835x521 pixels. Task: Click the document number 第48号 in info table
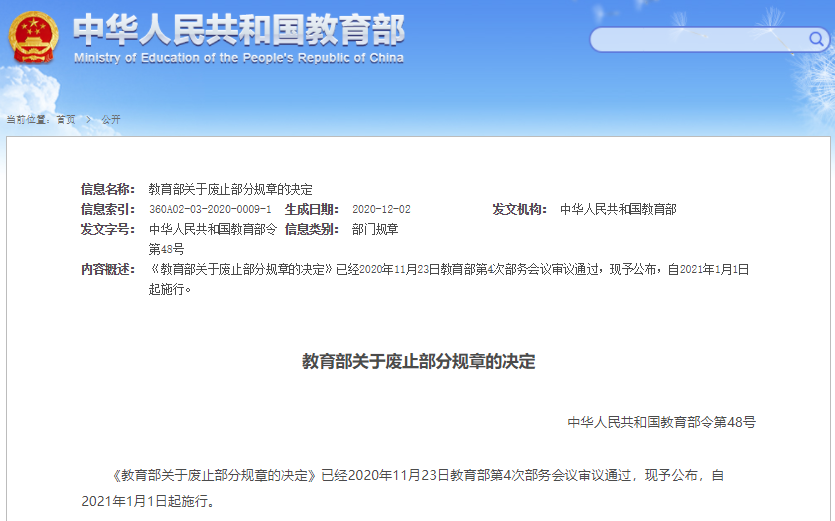pyautogui.click(x=166, y=249)
